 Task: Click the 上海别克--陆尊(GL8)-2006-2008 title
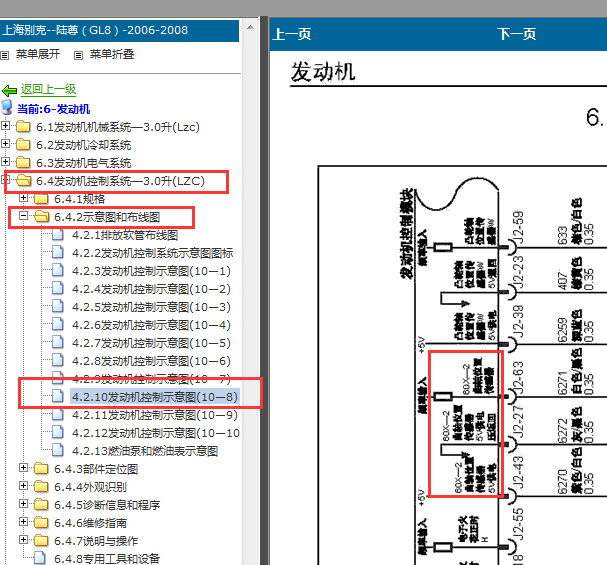tap(95, 30)
